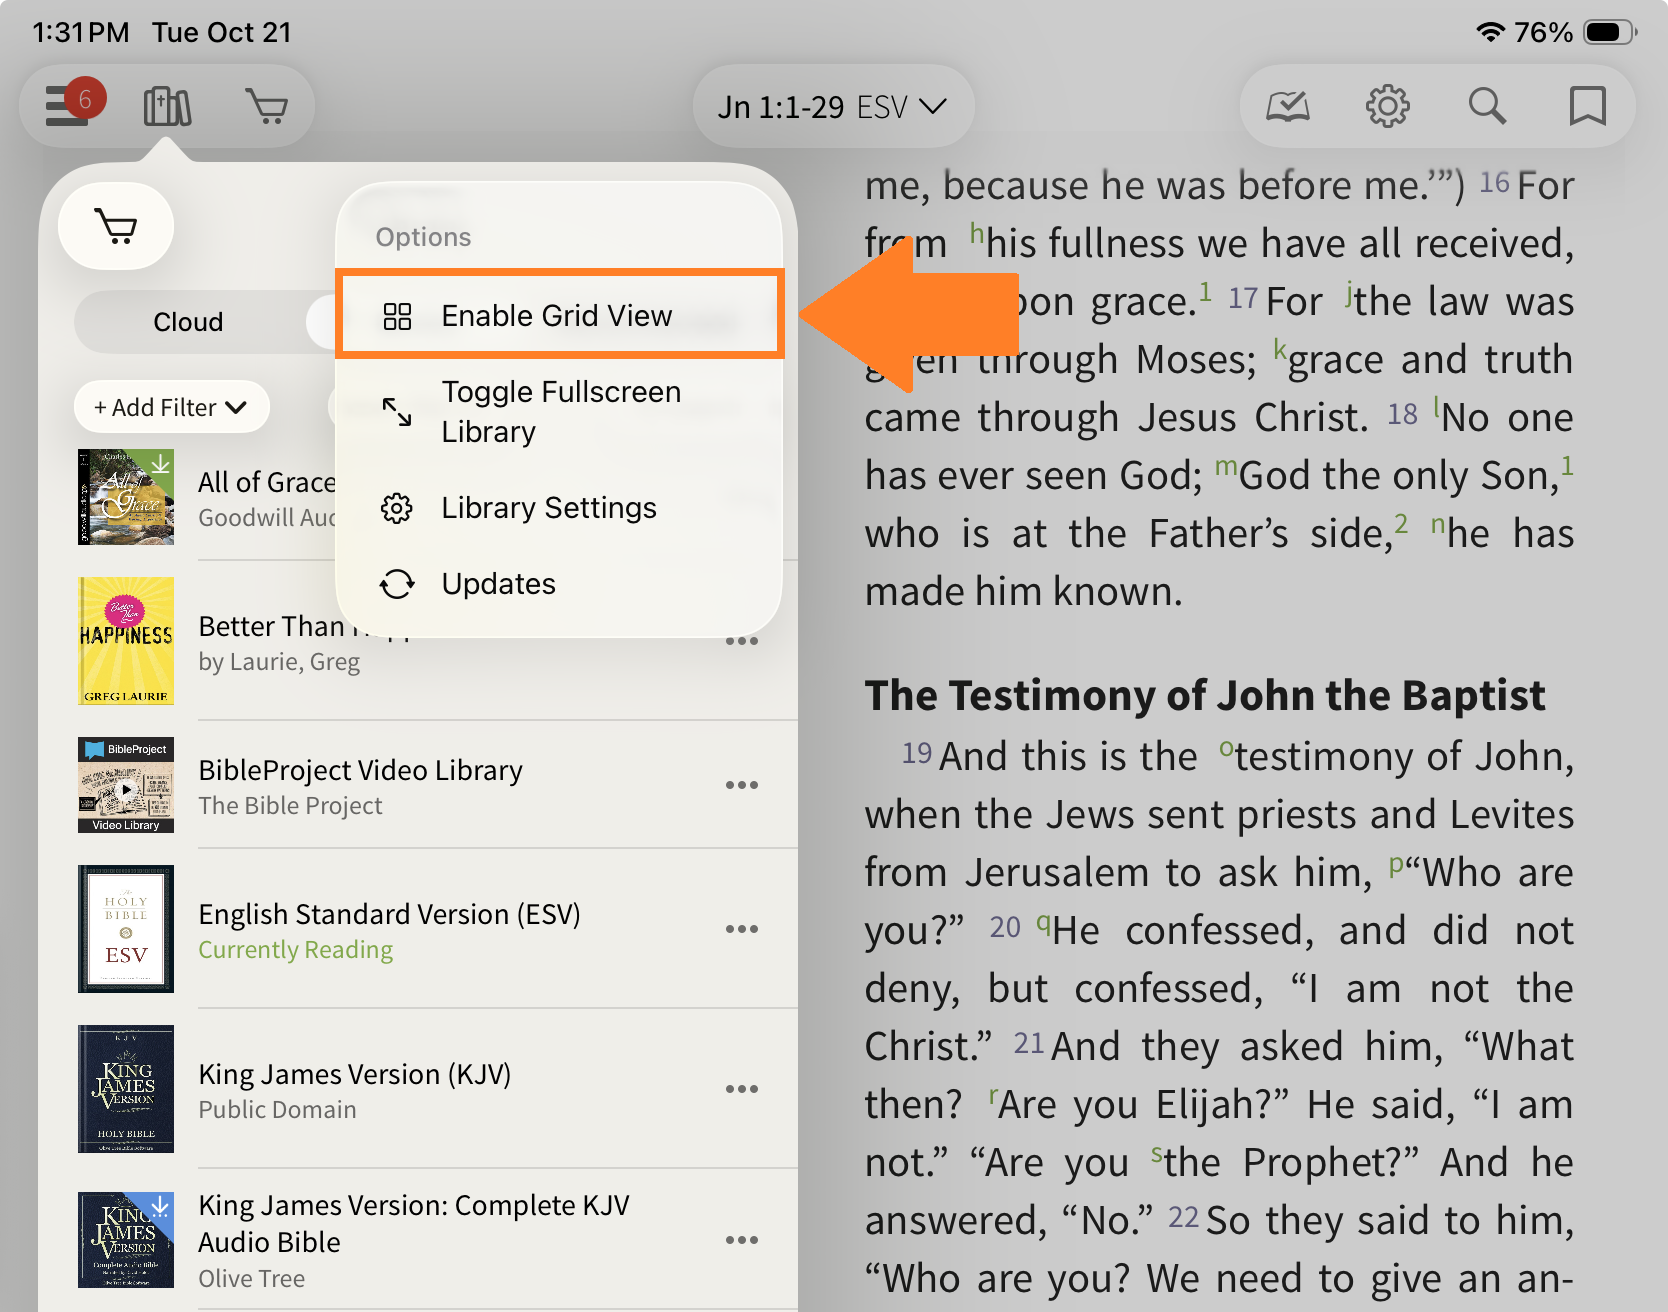This screenshot has height=1312, width=1668.
Task: Open the store cart in top toolbar
Action: pyautogui.click(x=267, y=106)
